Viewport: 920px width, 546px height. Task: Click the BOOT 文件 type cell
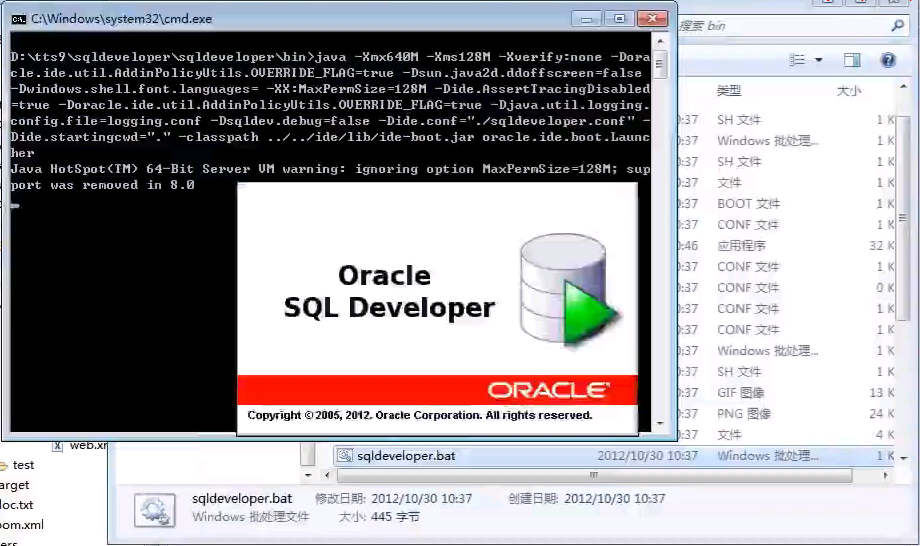[x=749, y=204]
